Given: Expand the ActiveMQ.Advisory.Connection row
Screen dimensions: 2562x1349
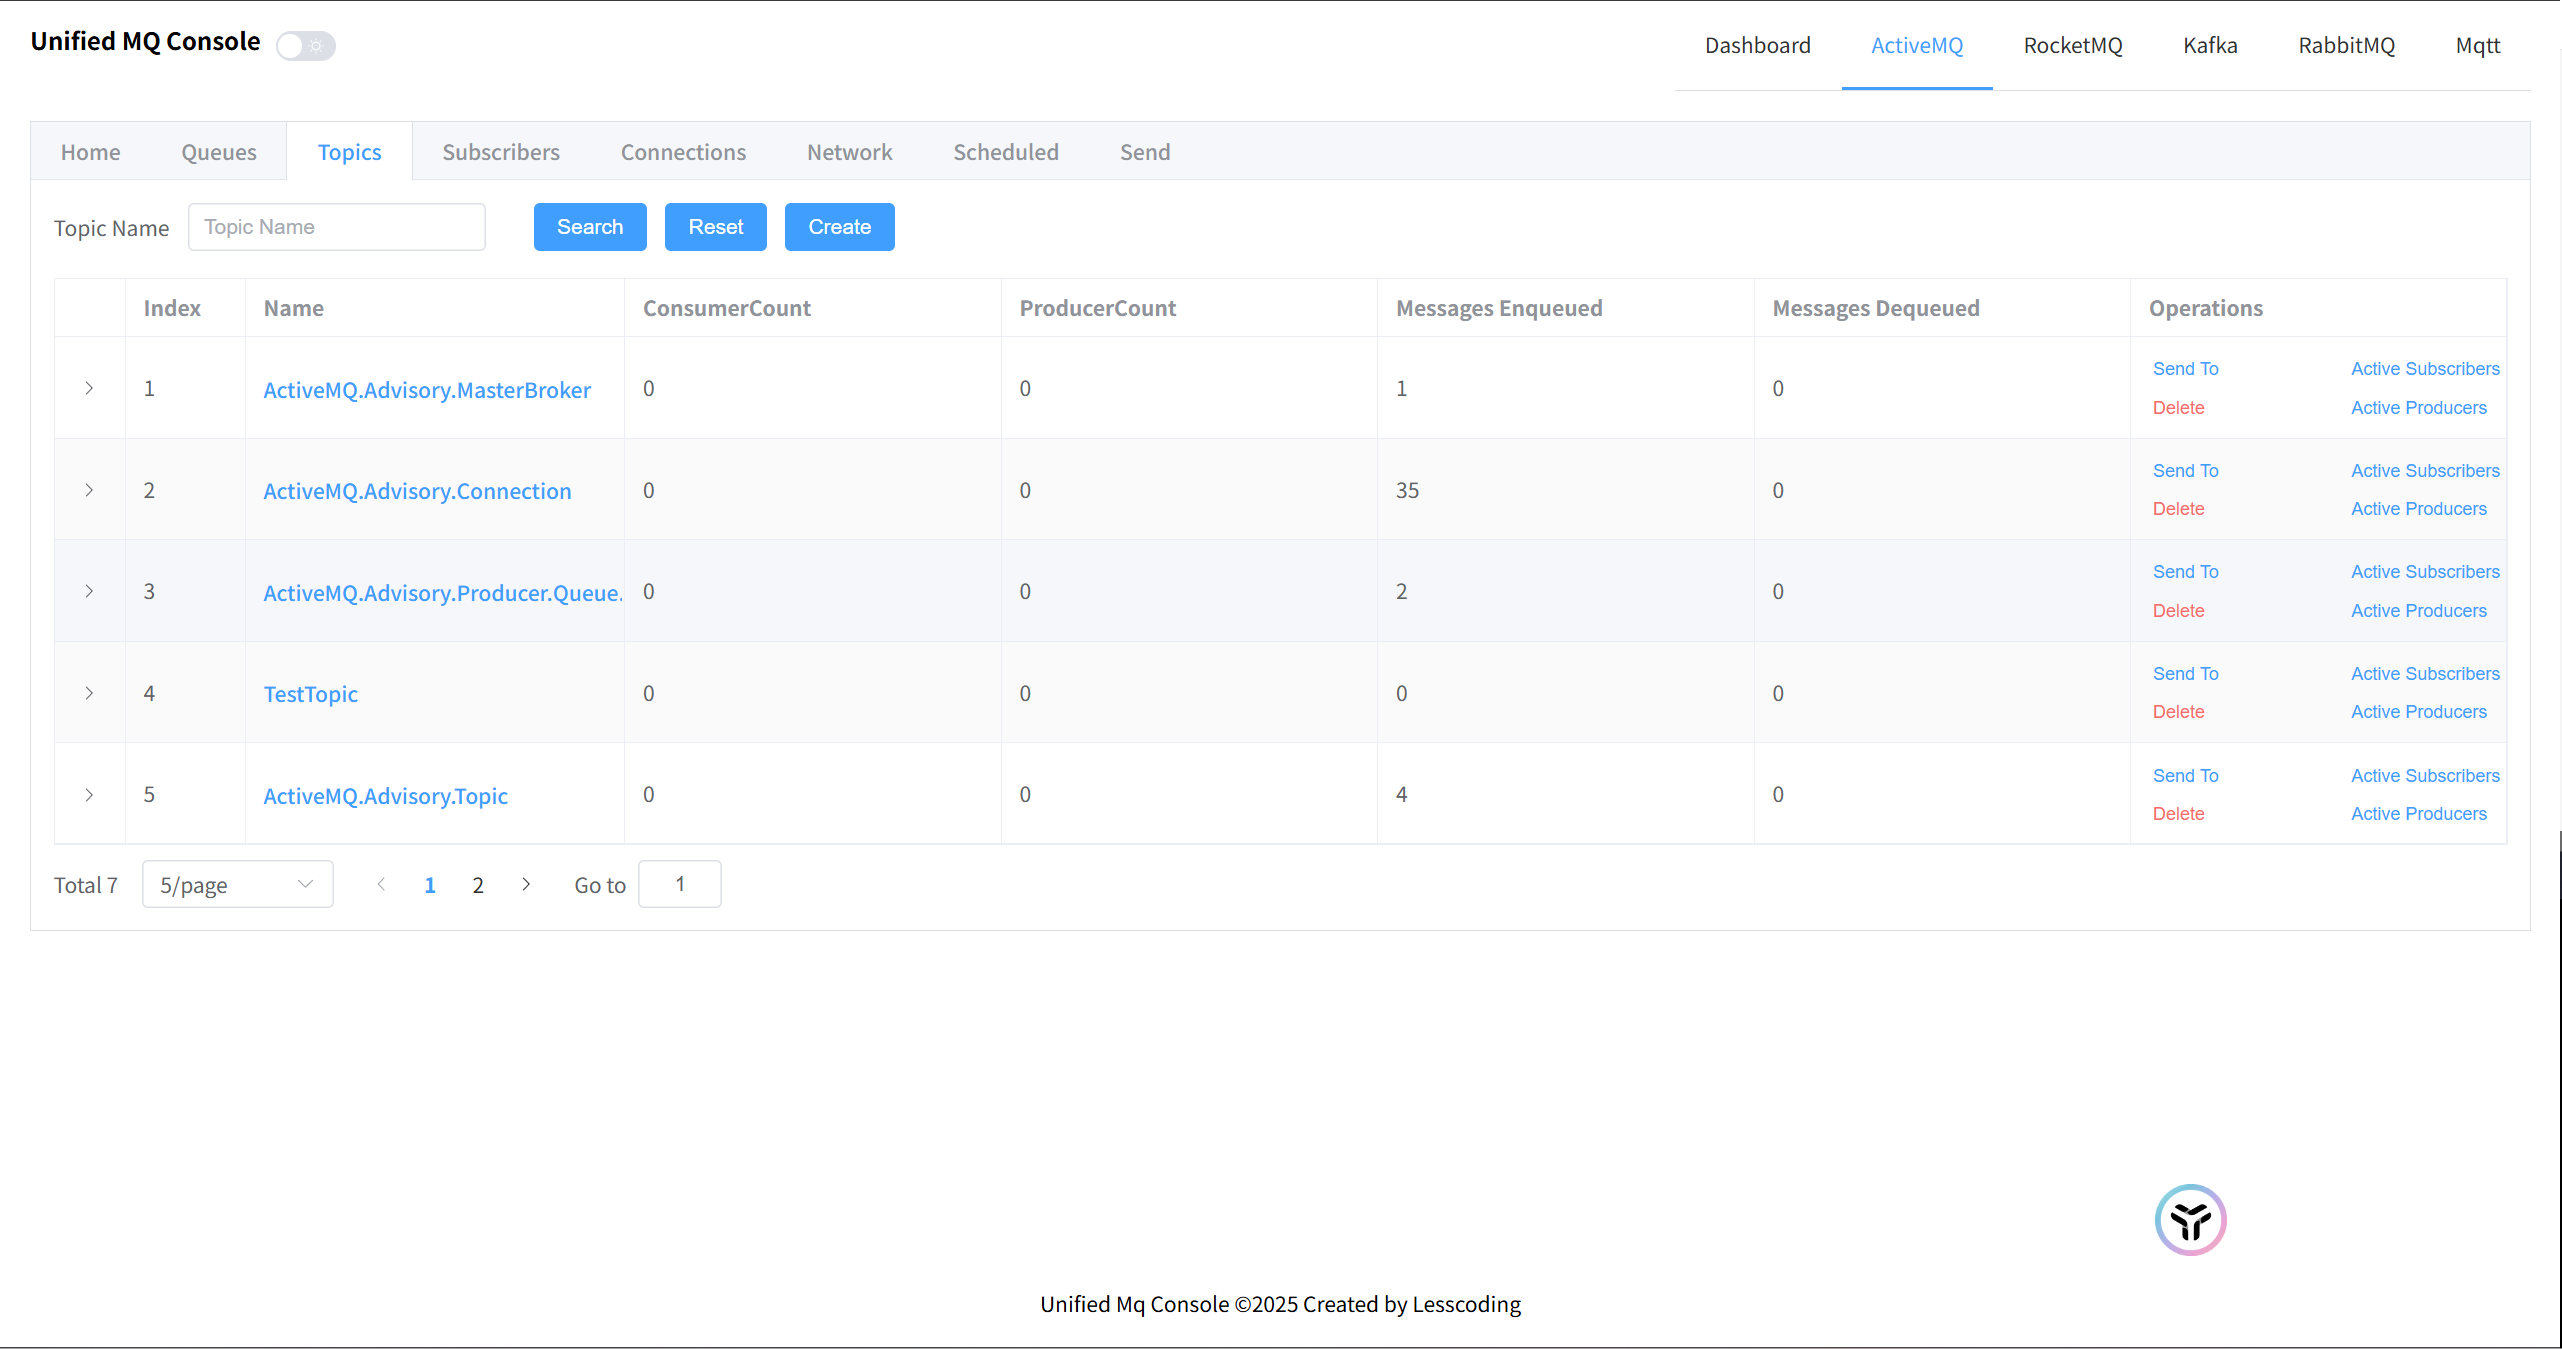Looking at the screenshot, I should [x=89, y=490].
